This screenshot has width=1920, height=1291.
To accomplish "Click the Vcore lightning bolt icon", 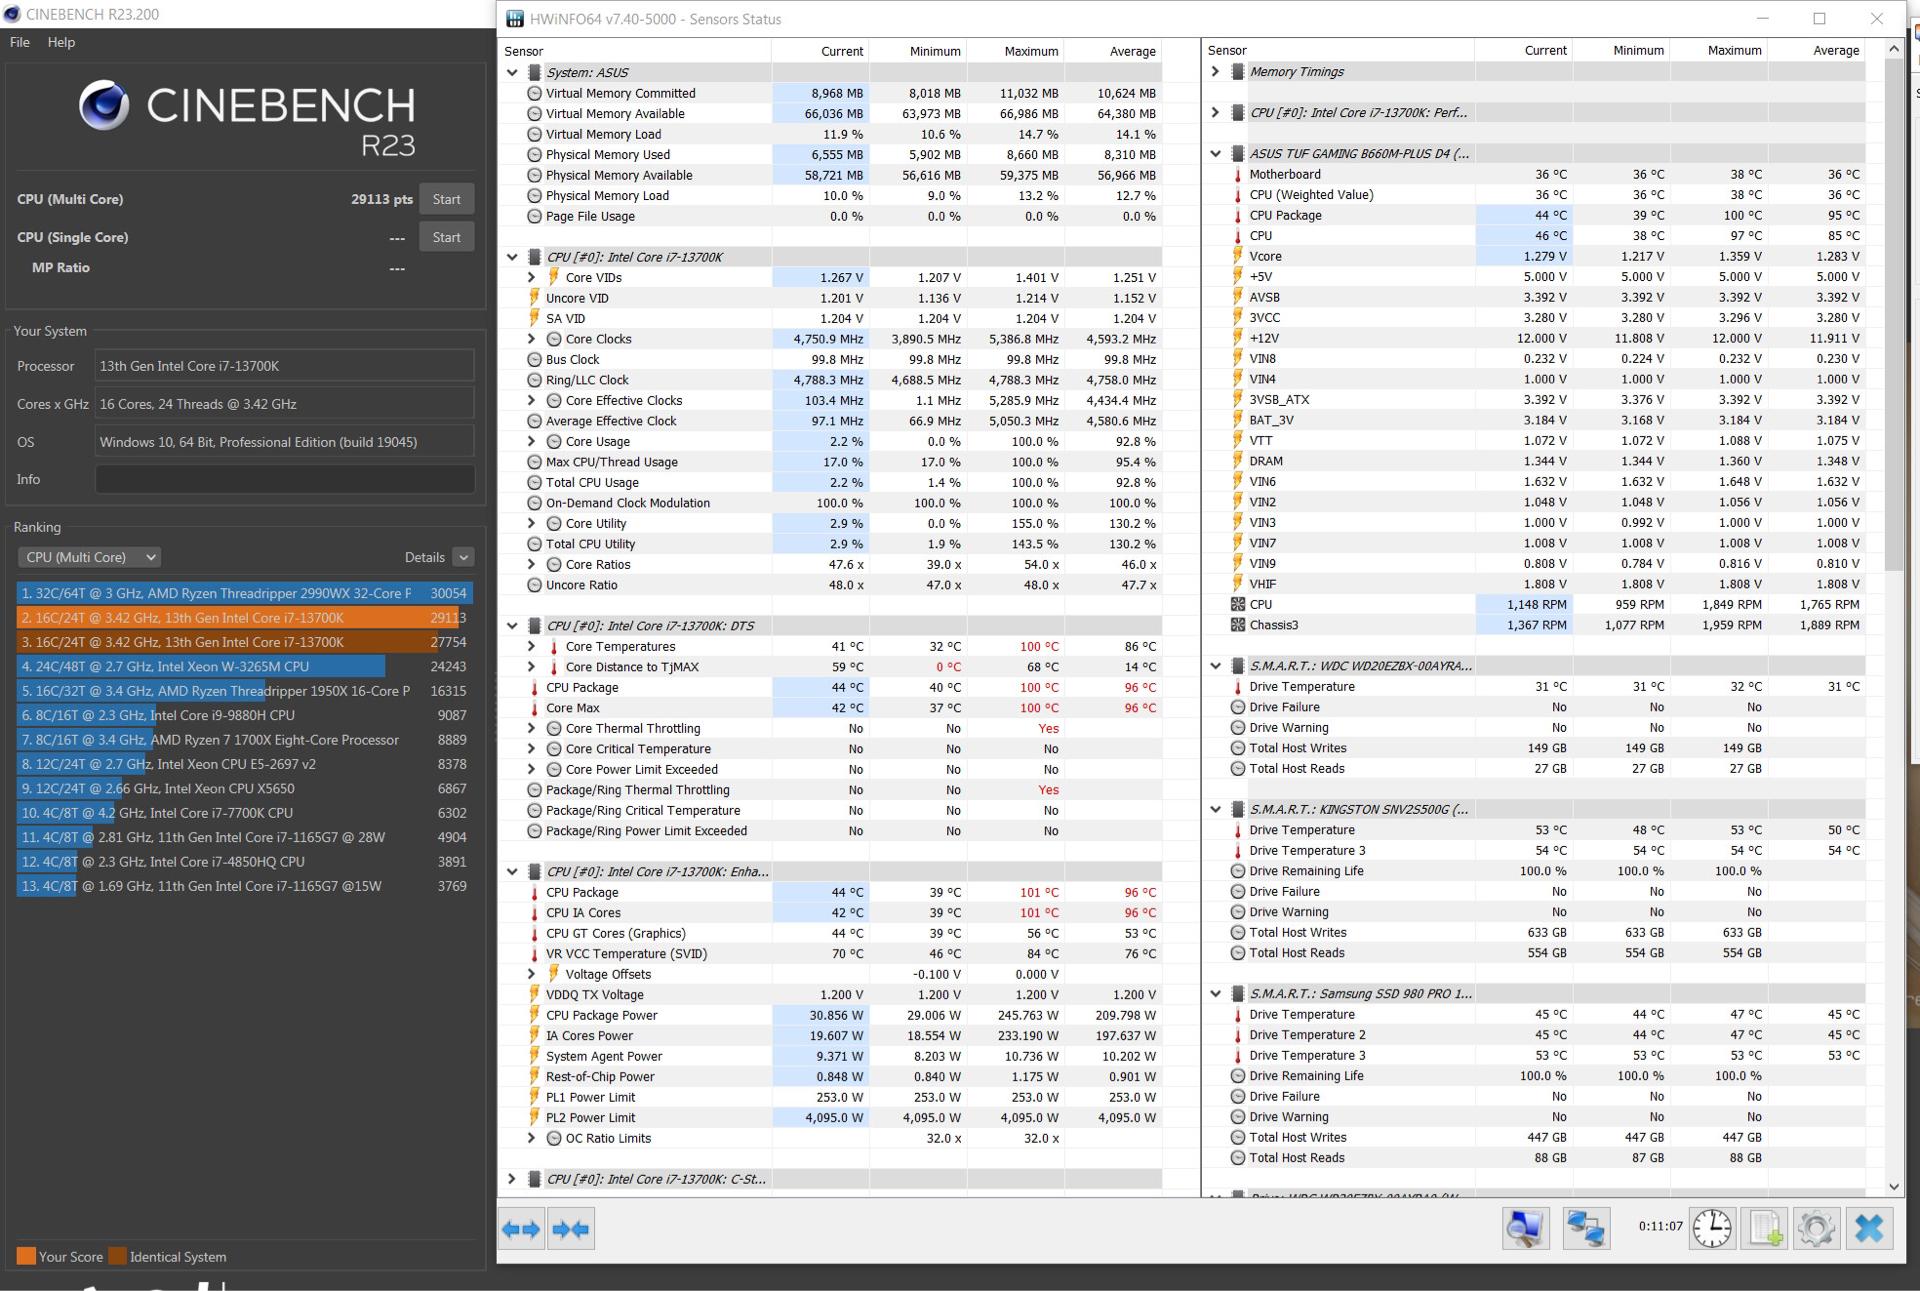I will [x=1238, y=256].
